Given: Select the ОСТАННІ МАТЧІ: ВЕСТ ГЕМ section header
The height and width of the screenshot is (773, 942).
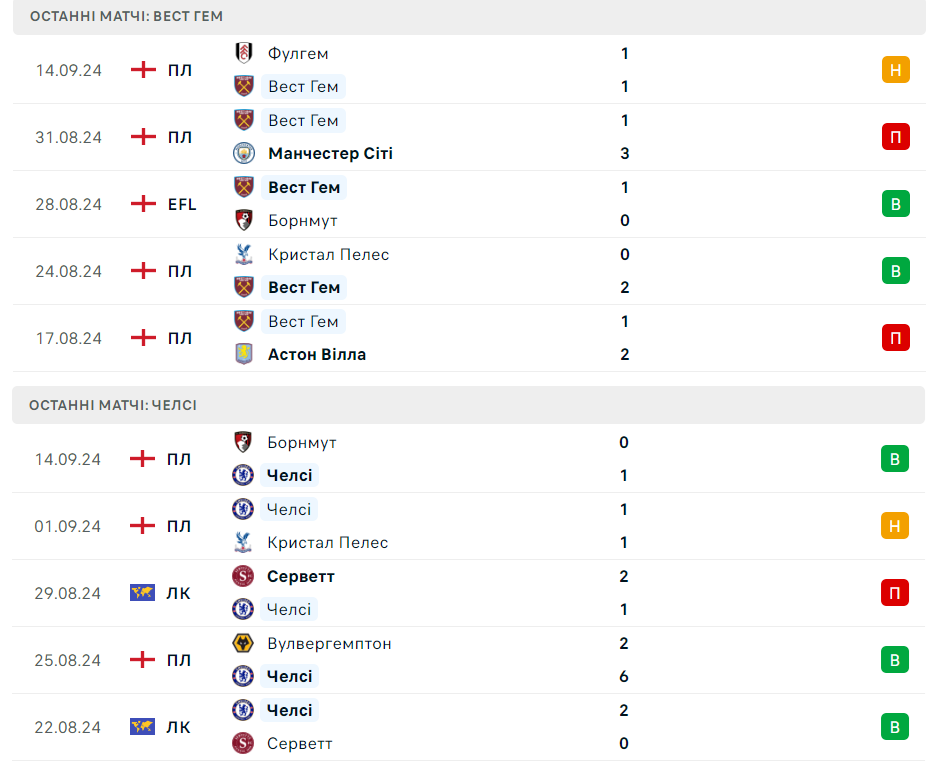Looking at the screenshot, I should click(469, 16).
